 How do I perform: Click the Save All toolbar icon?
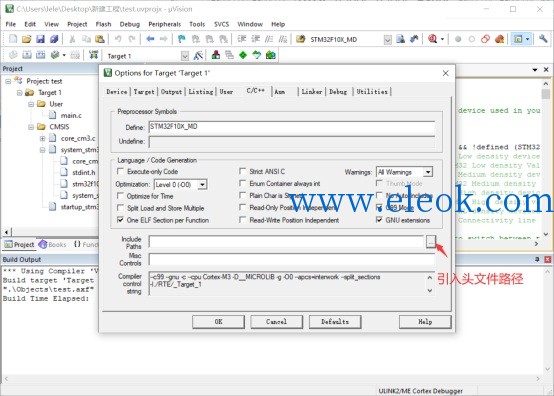pos(54,39)
